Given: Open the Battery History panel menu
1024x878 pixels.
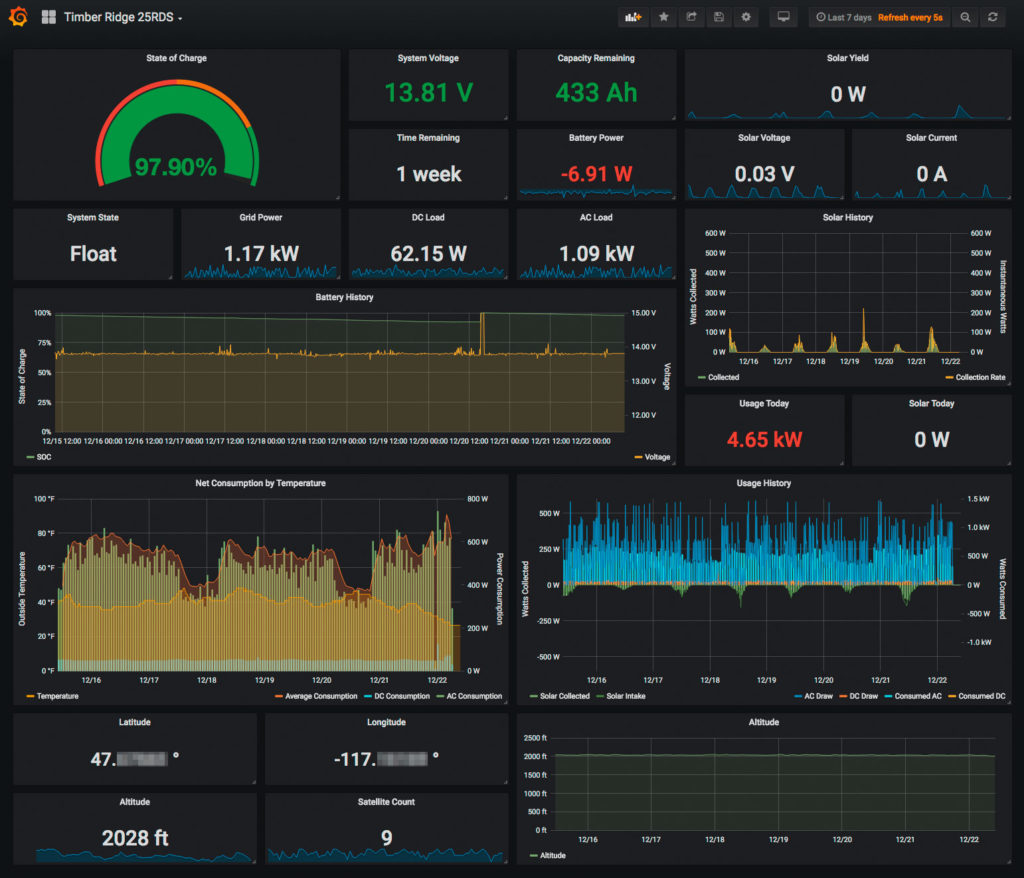Looking at the screenshot, I should [x=344, y=297].
